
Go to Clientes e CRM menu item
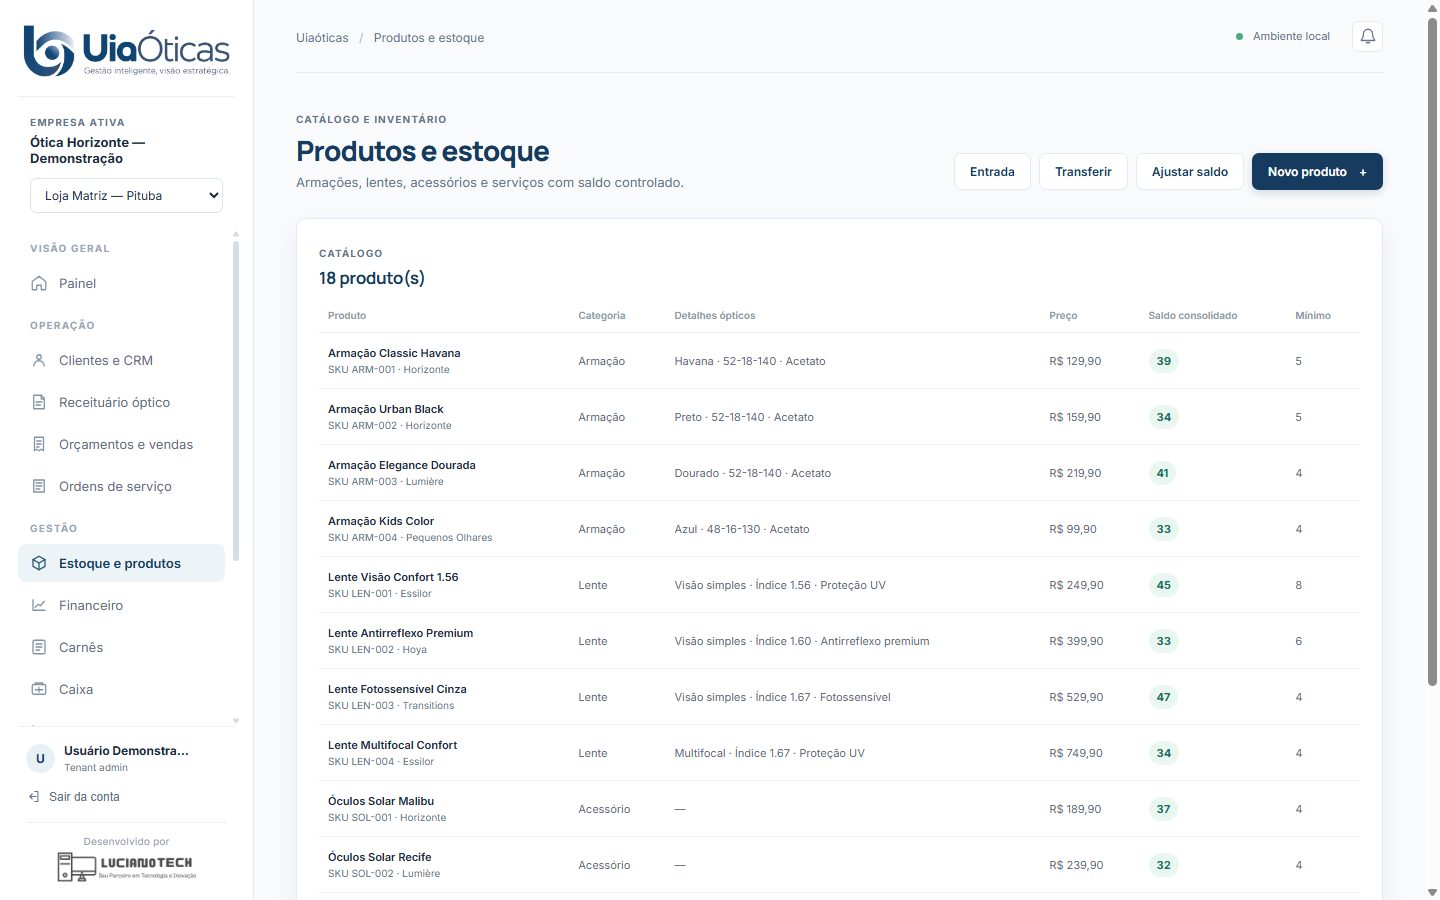tap(121, 360)
